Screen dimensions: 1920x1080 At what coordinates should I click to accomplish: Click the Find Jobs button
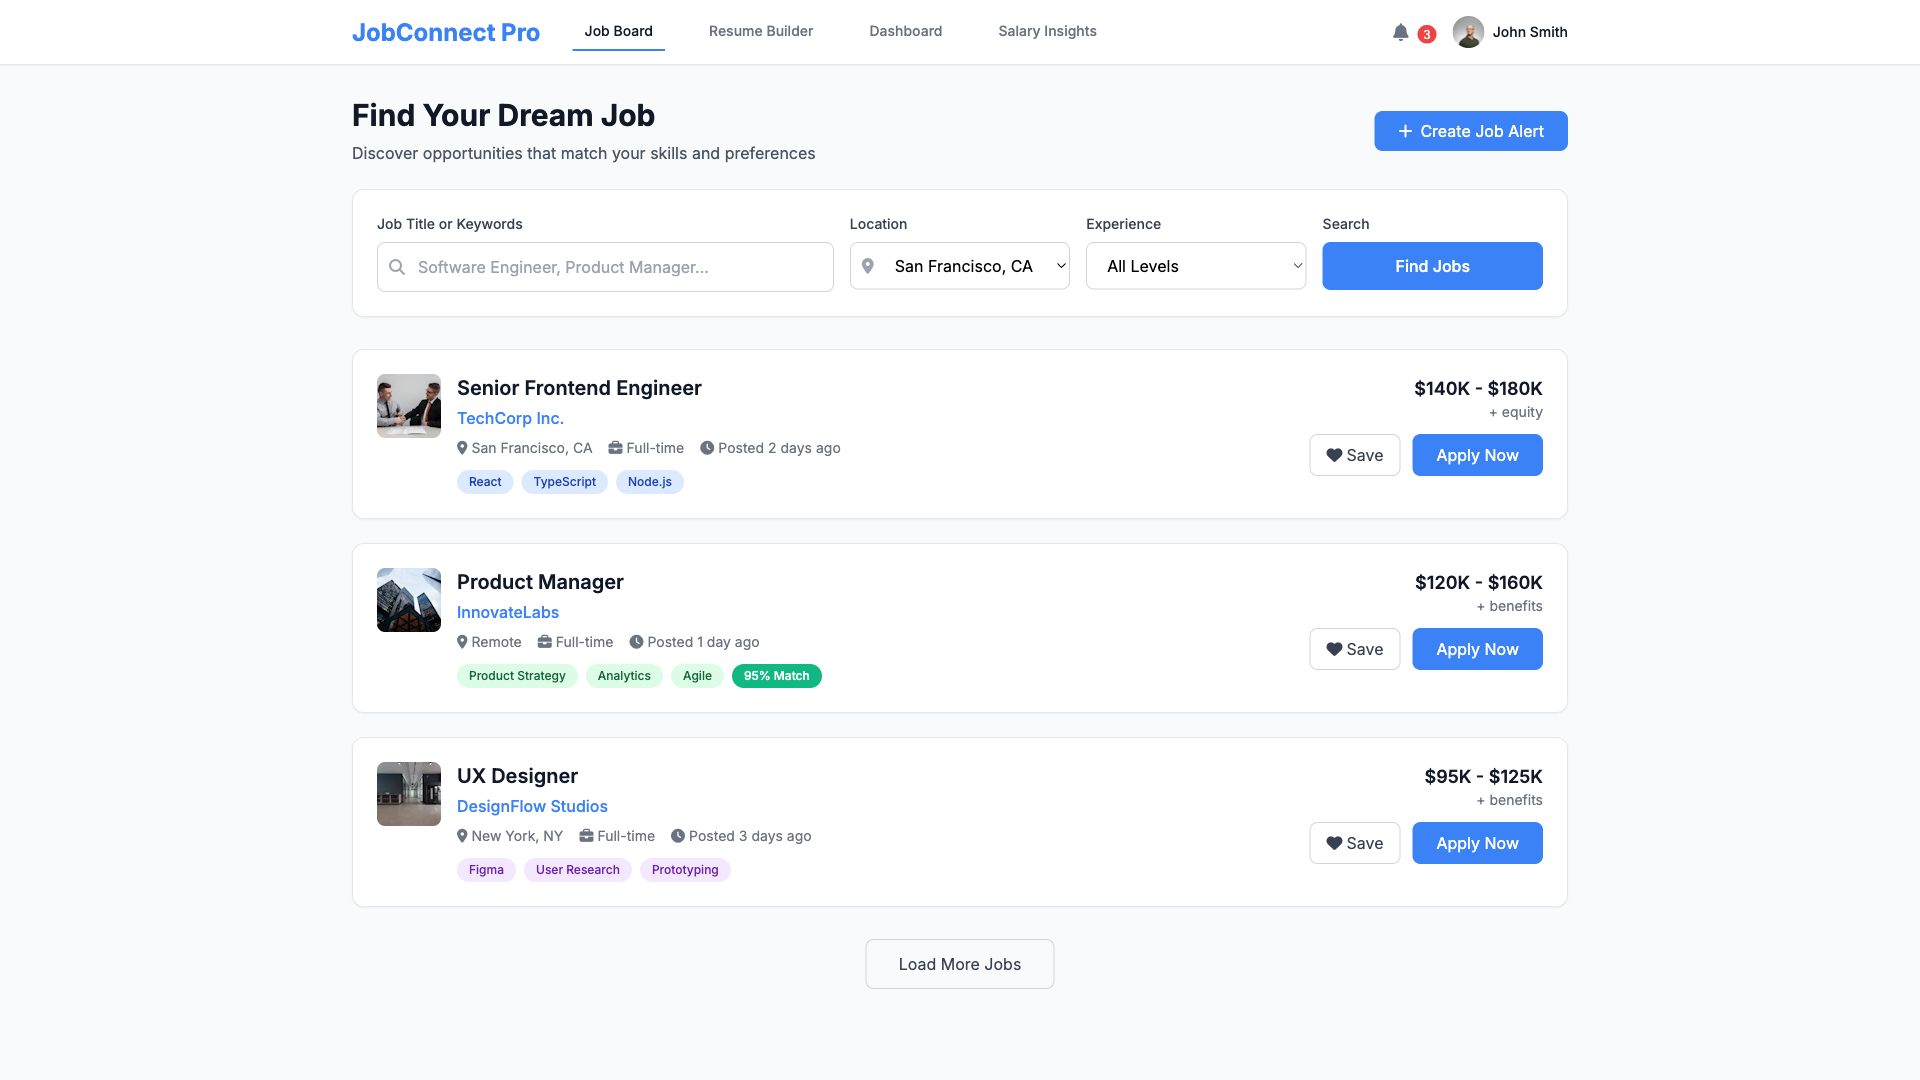pos(1432,266)
